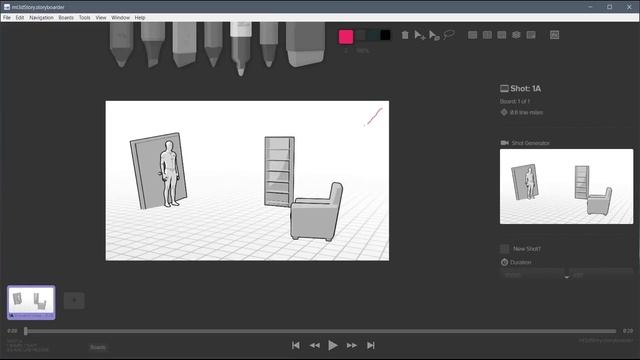
Task: Pick the black palette swatch
Action: tap(385, 35)
